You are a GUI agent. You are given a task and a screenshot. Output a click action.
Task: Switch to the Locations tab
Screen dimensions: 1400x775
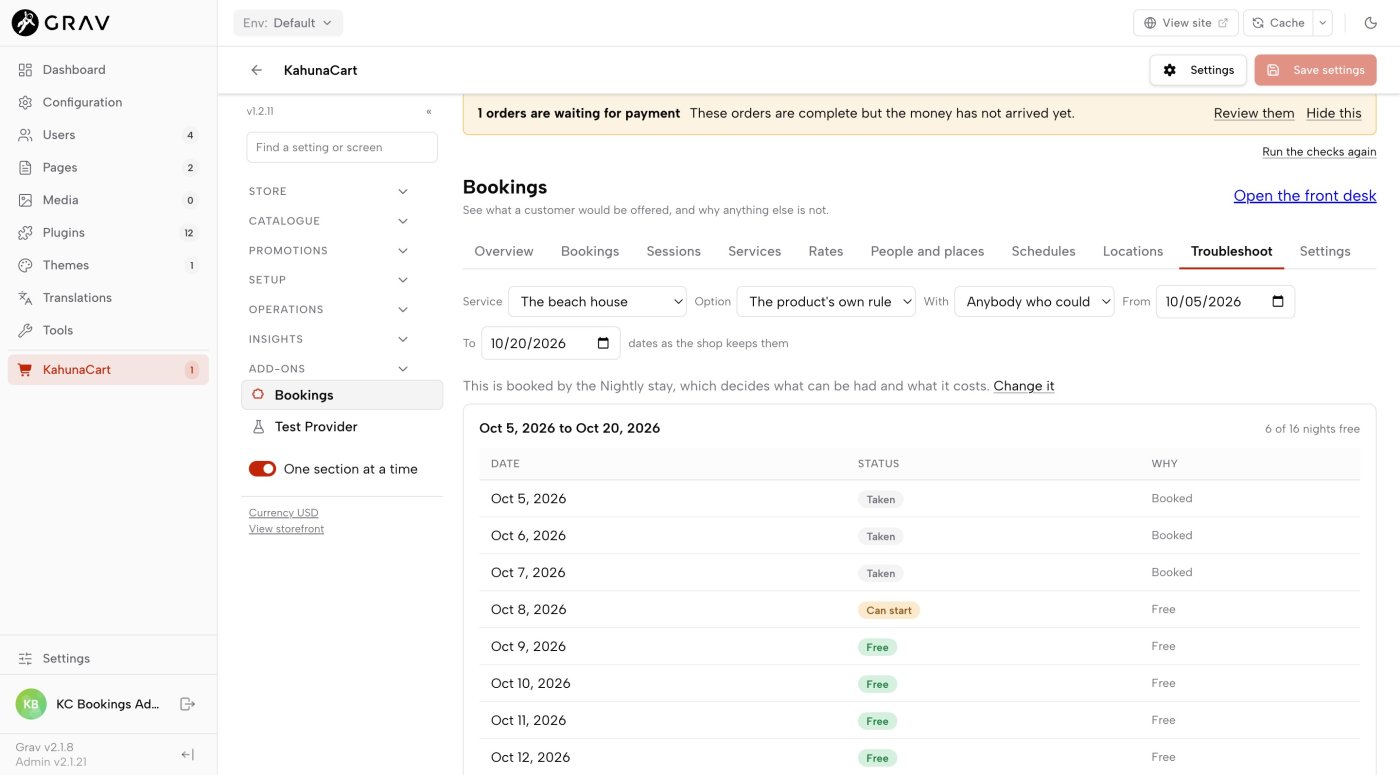click(x=1133, y=251)
